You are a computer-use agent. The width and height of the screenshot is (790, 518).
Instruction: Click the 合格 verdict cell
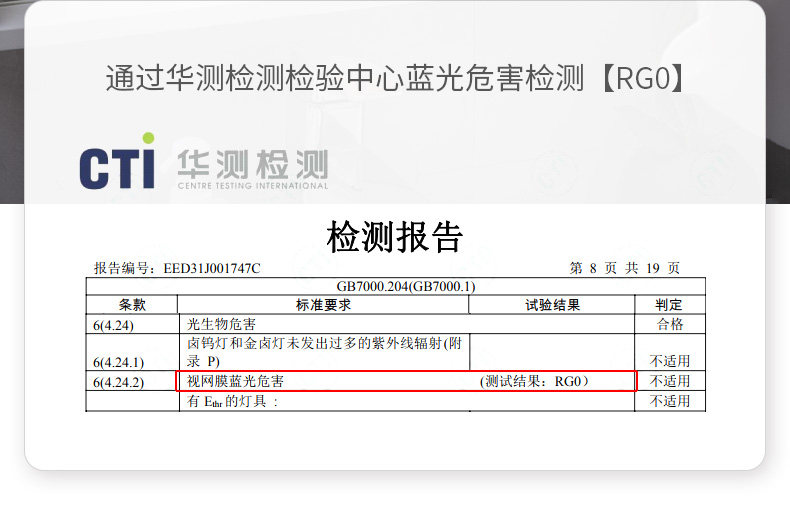click(x=670, y=325)
